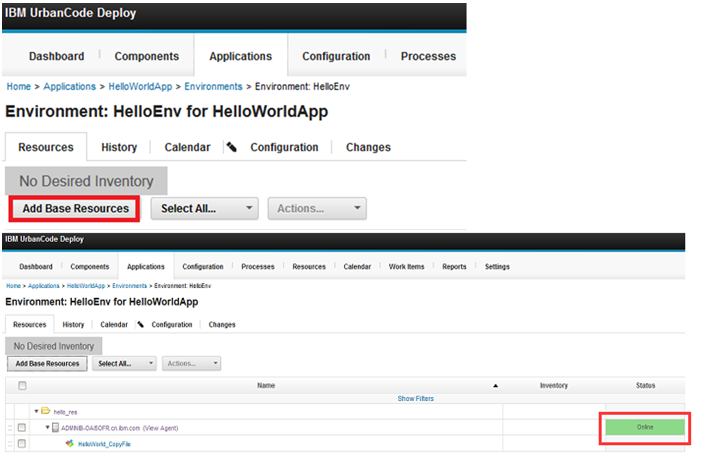Click the green Online status indicator

(x=645, y=427)
